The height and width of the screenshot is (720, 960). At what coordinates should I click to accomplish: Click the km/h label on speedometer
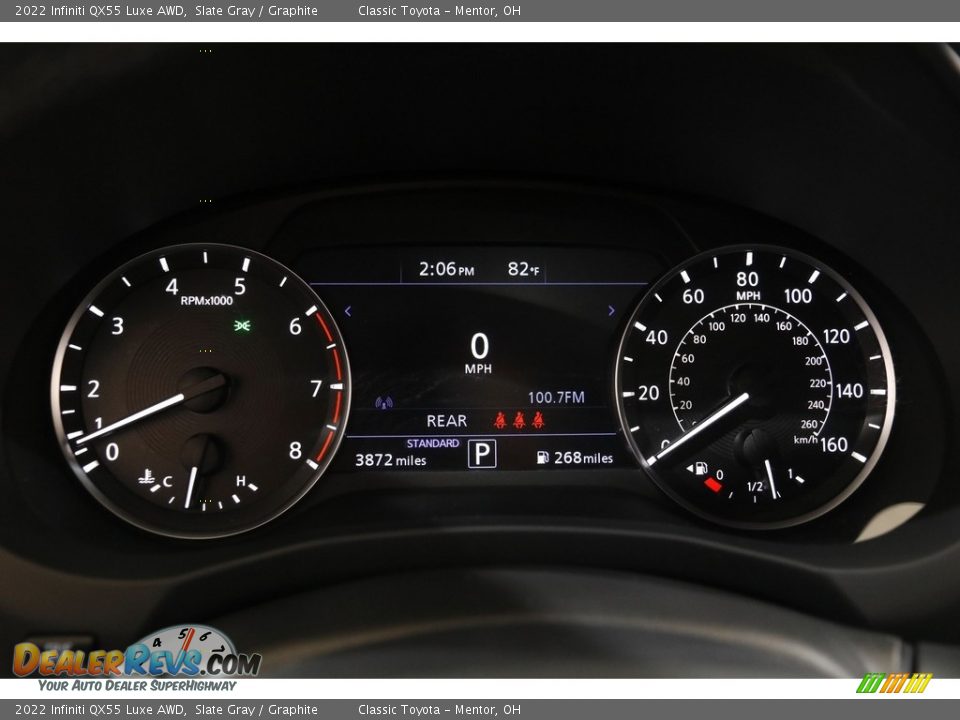[x=806, y=440]
